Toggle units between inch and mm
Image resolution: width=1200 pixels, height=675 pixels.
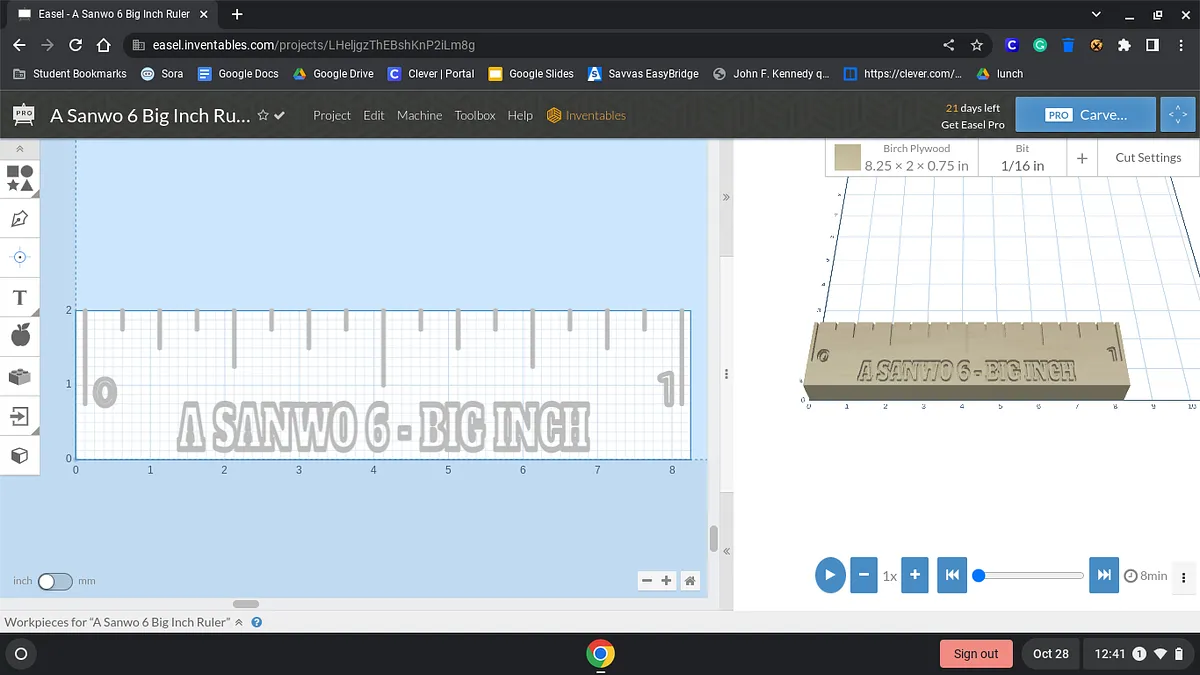pyautogui.click(x=55, y=581)
